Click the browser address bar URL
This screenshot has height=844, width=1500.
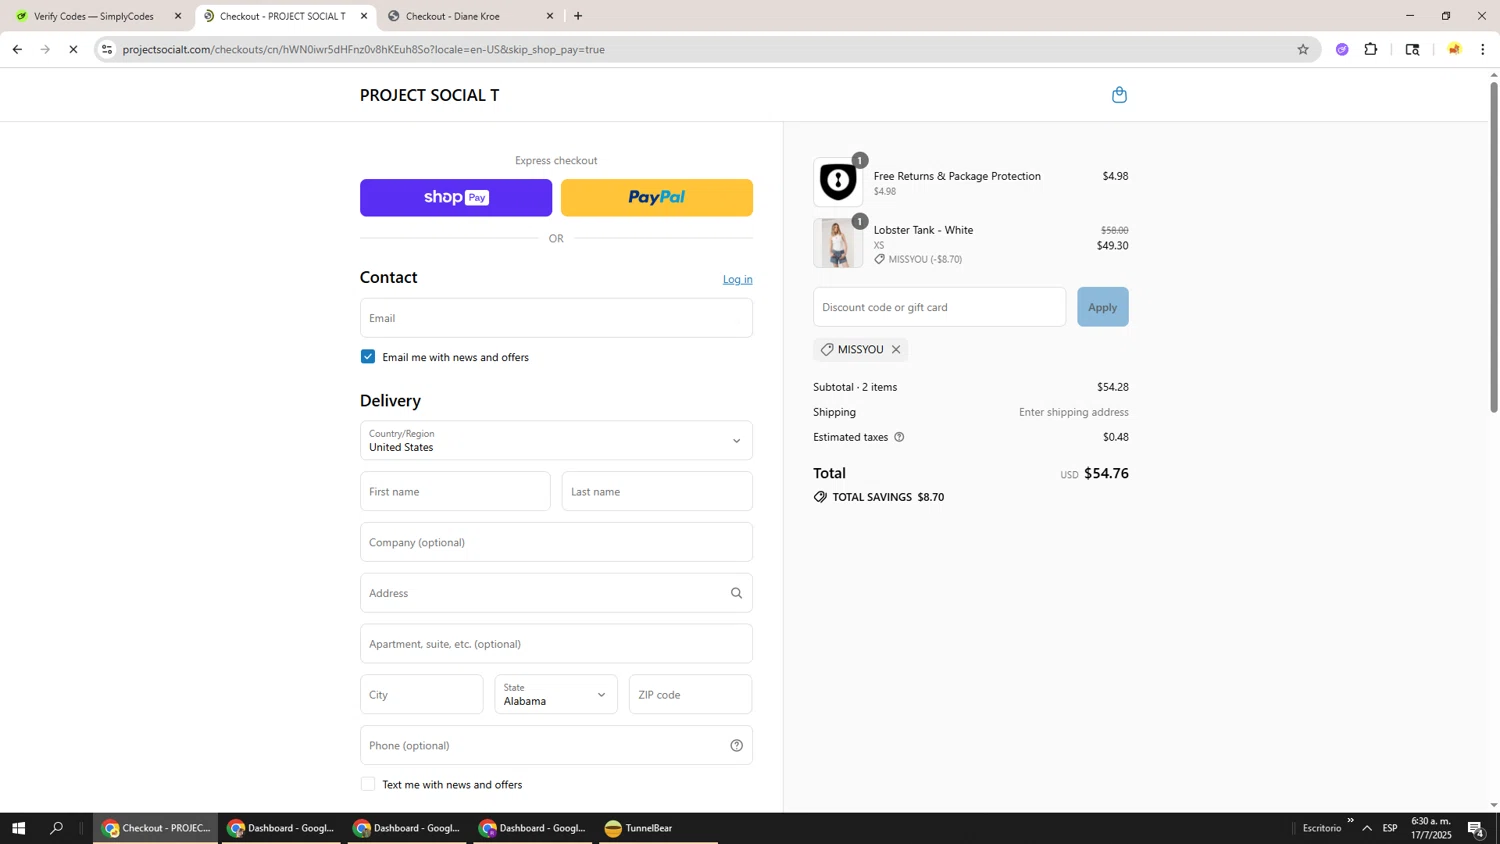point(363,49)
